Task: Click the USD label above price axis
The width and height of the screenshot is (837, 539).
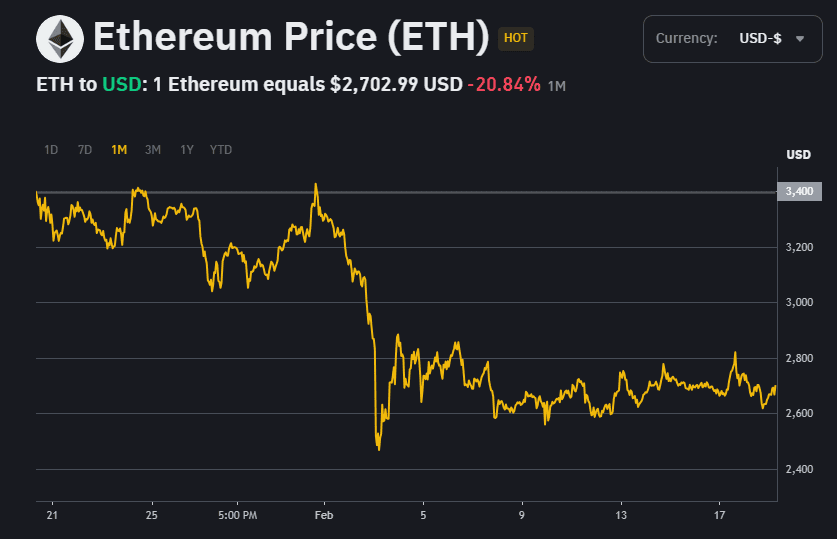Action: (x=799, y=155)
